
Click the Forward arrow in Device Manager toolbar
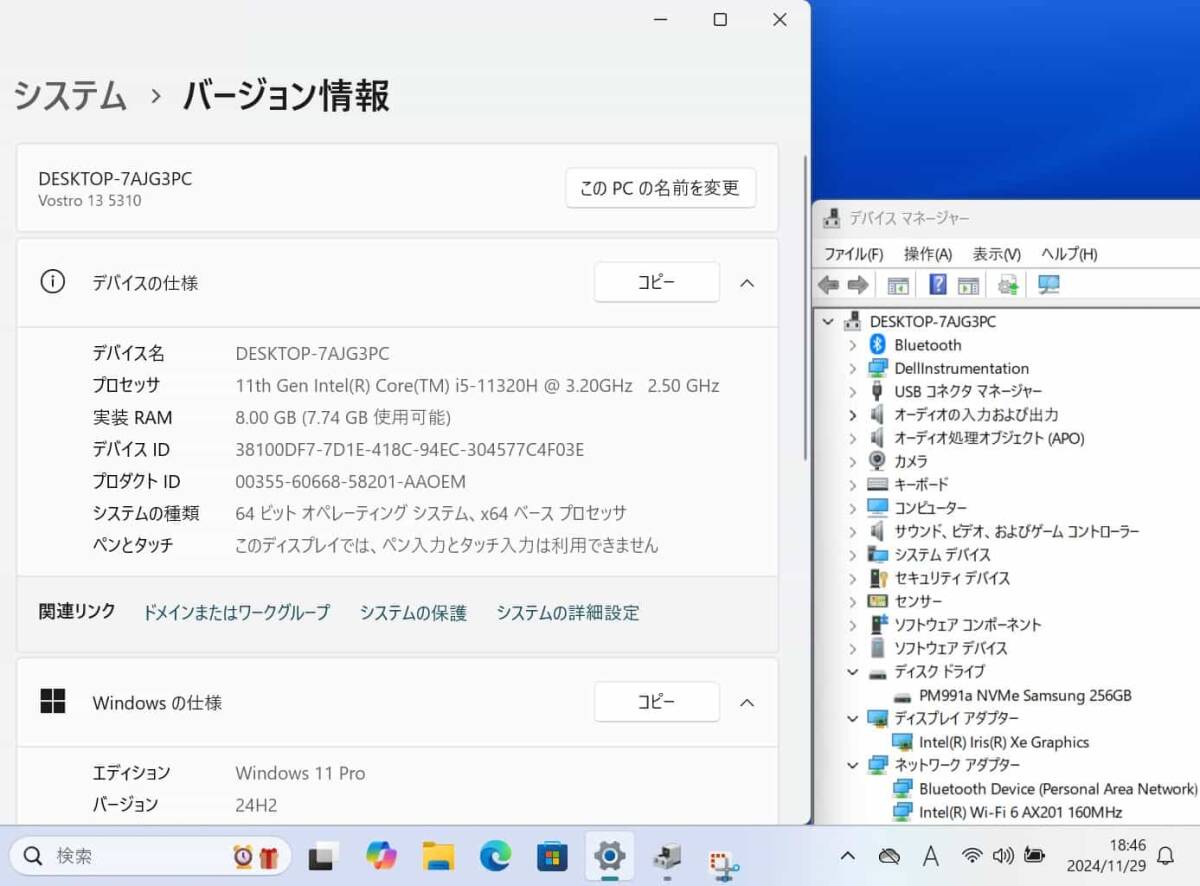pyautogui.click(x=857, y=285)
